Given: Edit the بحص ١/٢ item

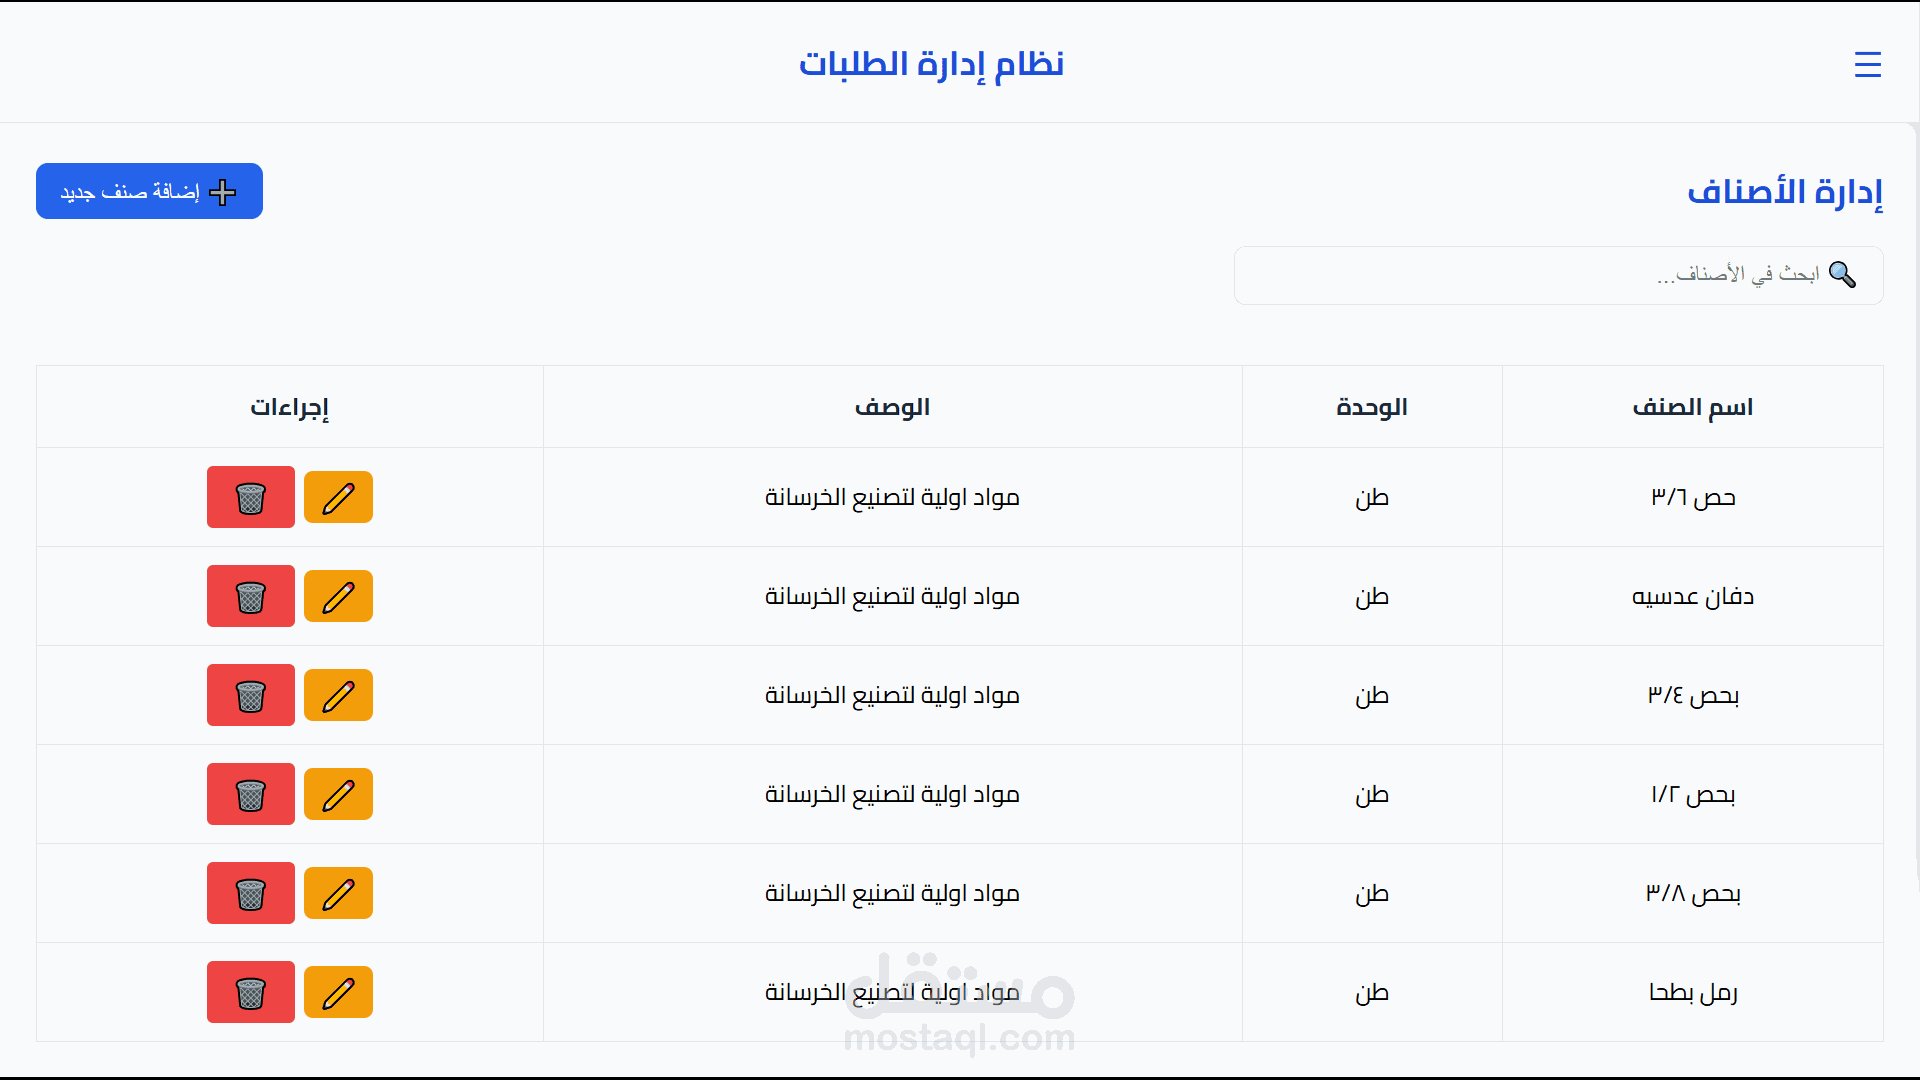Looking at the screenshot, I should click(338, 795).
